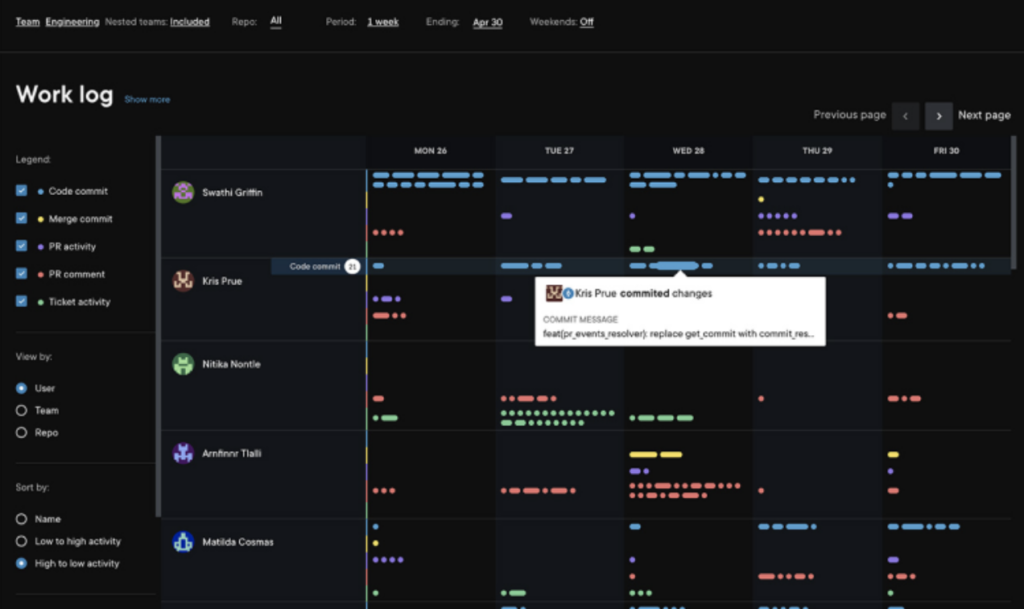Change Nested teams from Included
The height and width of the screenshot is (609, 1024).
pos(189,21)
